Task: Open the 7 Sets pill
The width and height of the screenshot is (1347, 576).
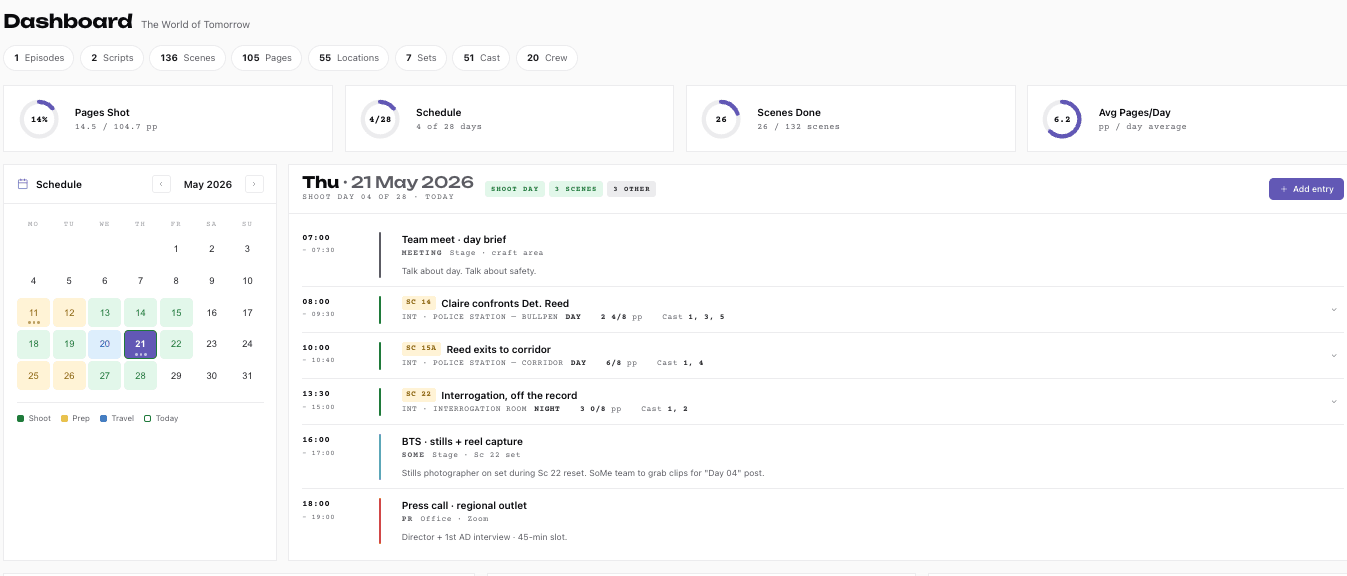Action: (x=421, y=58)
